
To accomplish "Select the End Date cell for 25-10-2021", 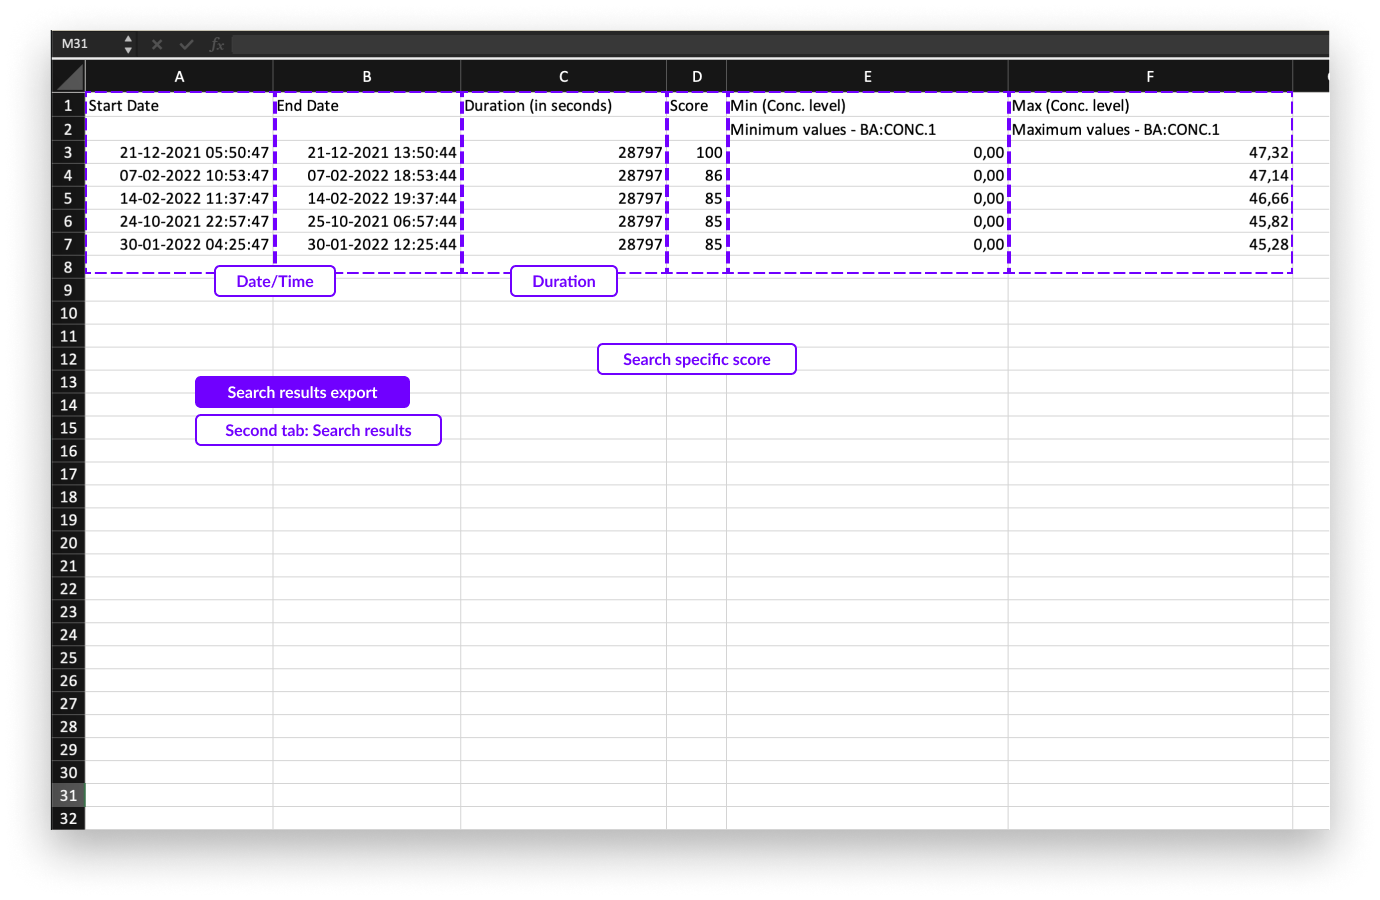I will coord(366,221).
